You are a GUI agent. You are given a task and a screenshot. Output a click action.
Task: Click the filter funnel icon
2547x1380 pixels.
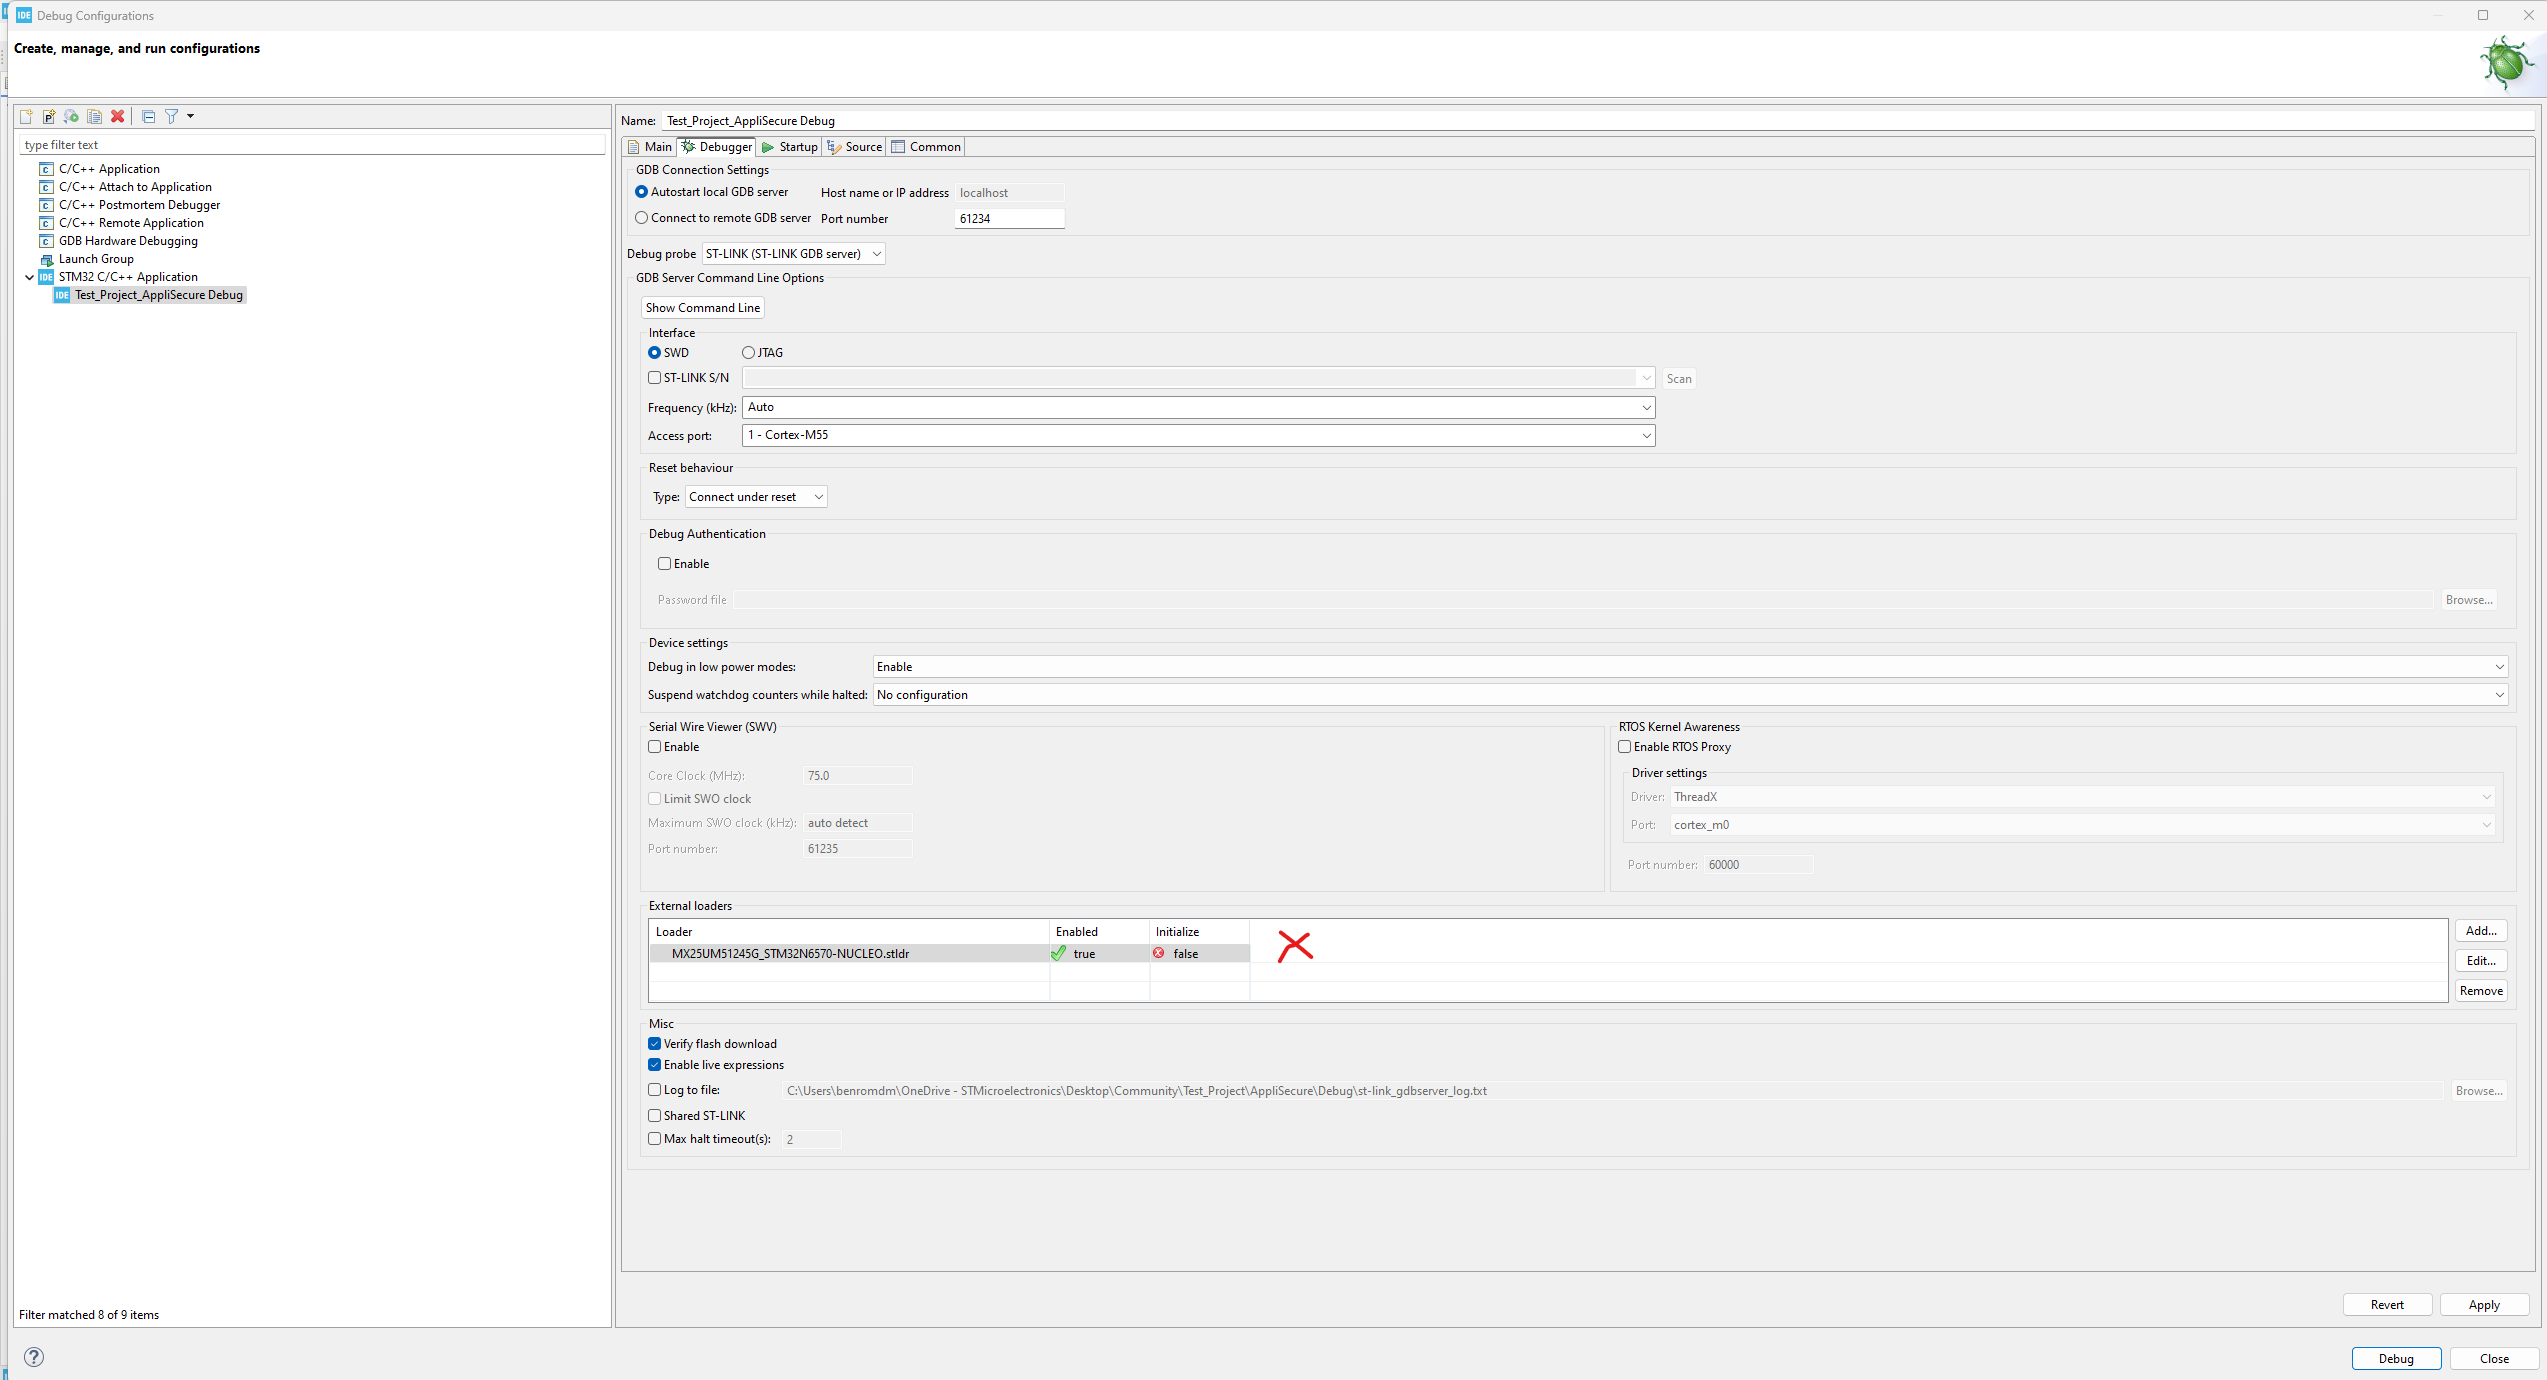pos(172,116)
